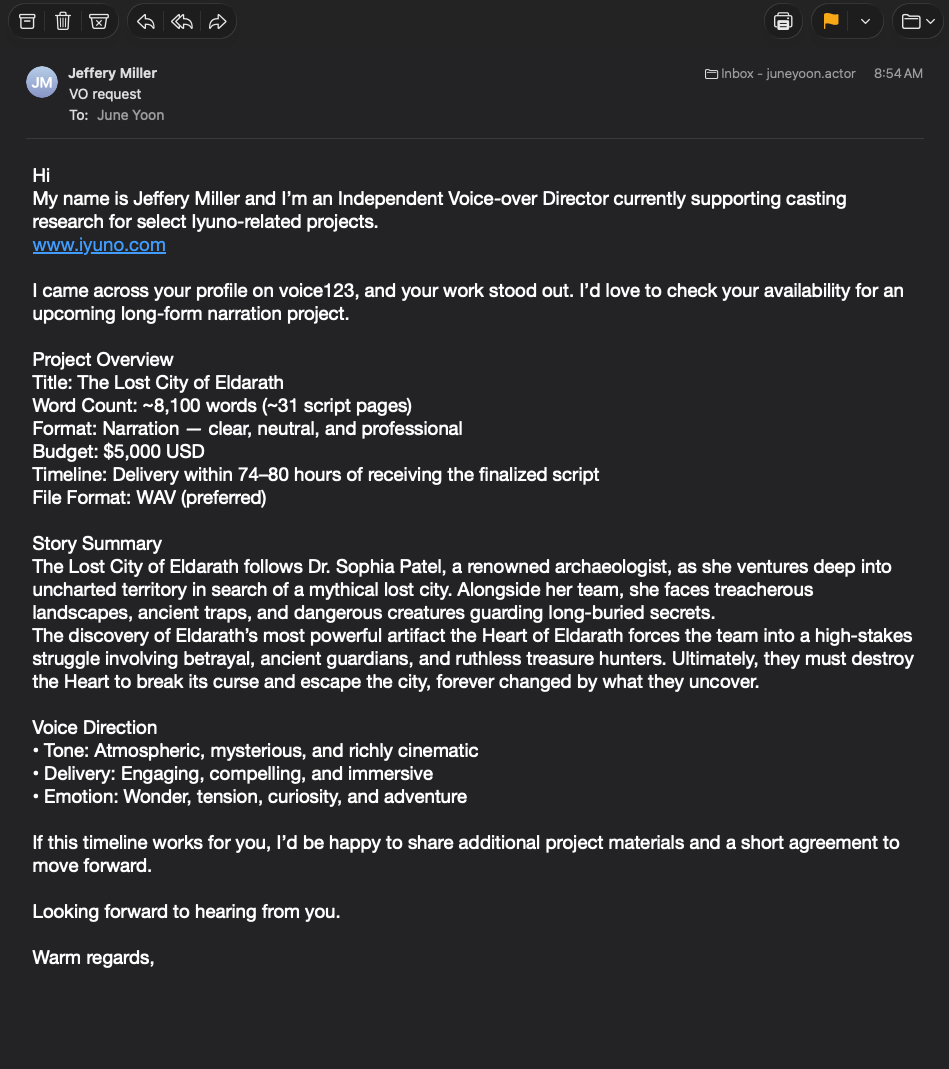
Task: Click the Inbox - juneyoon.actor mailbox label
Action: pos(781,74)
